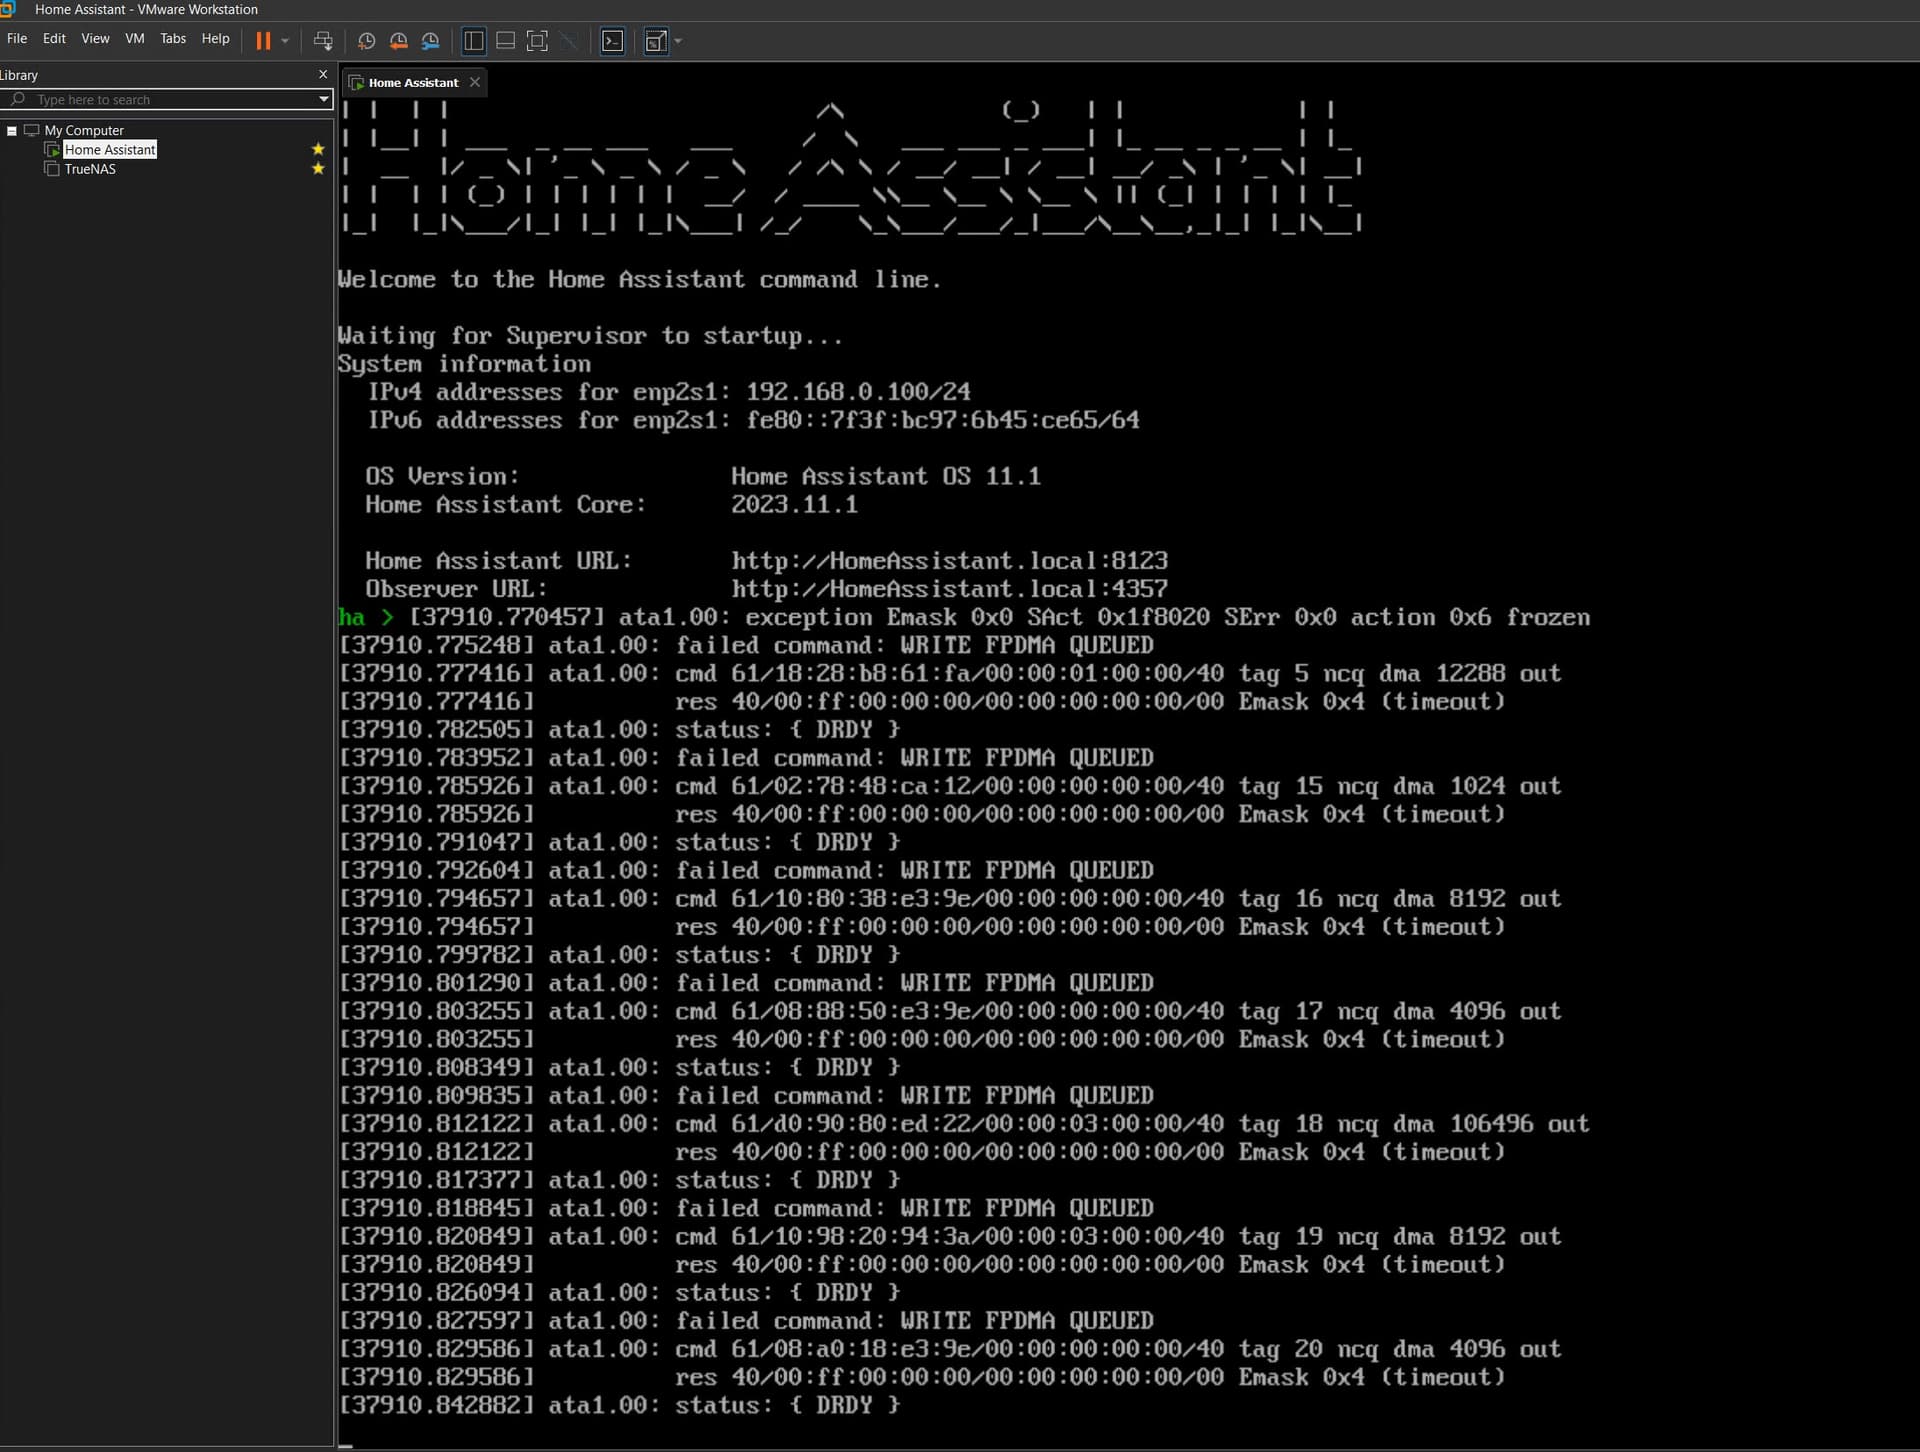Select the My Computer monitor icon
The image size is (1920, 1452).
coord(33,129)
